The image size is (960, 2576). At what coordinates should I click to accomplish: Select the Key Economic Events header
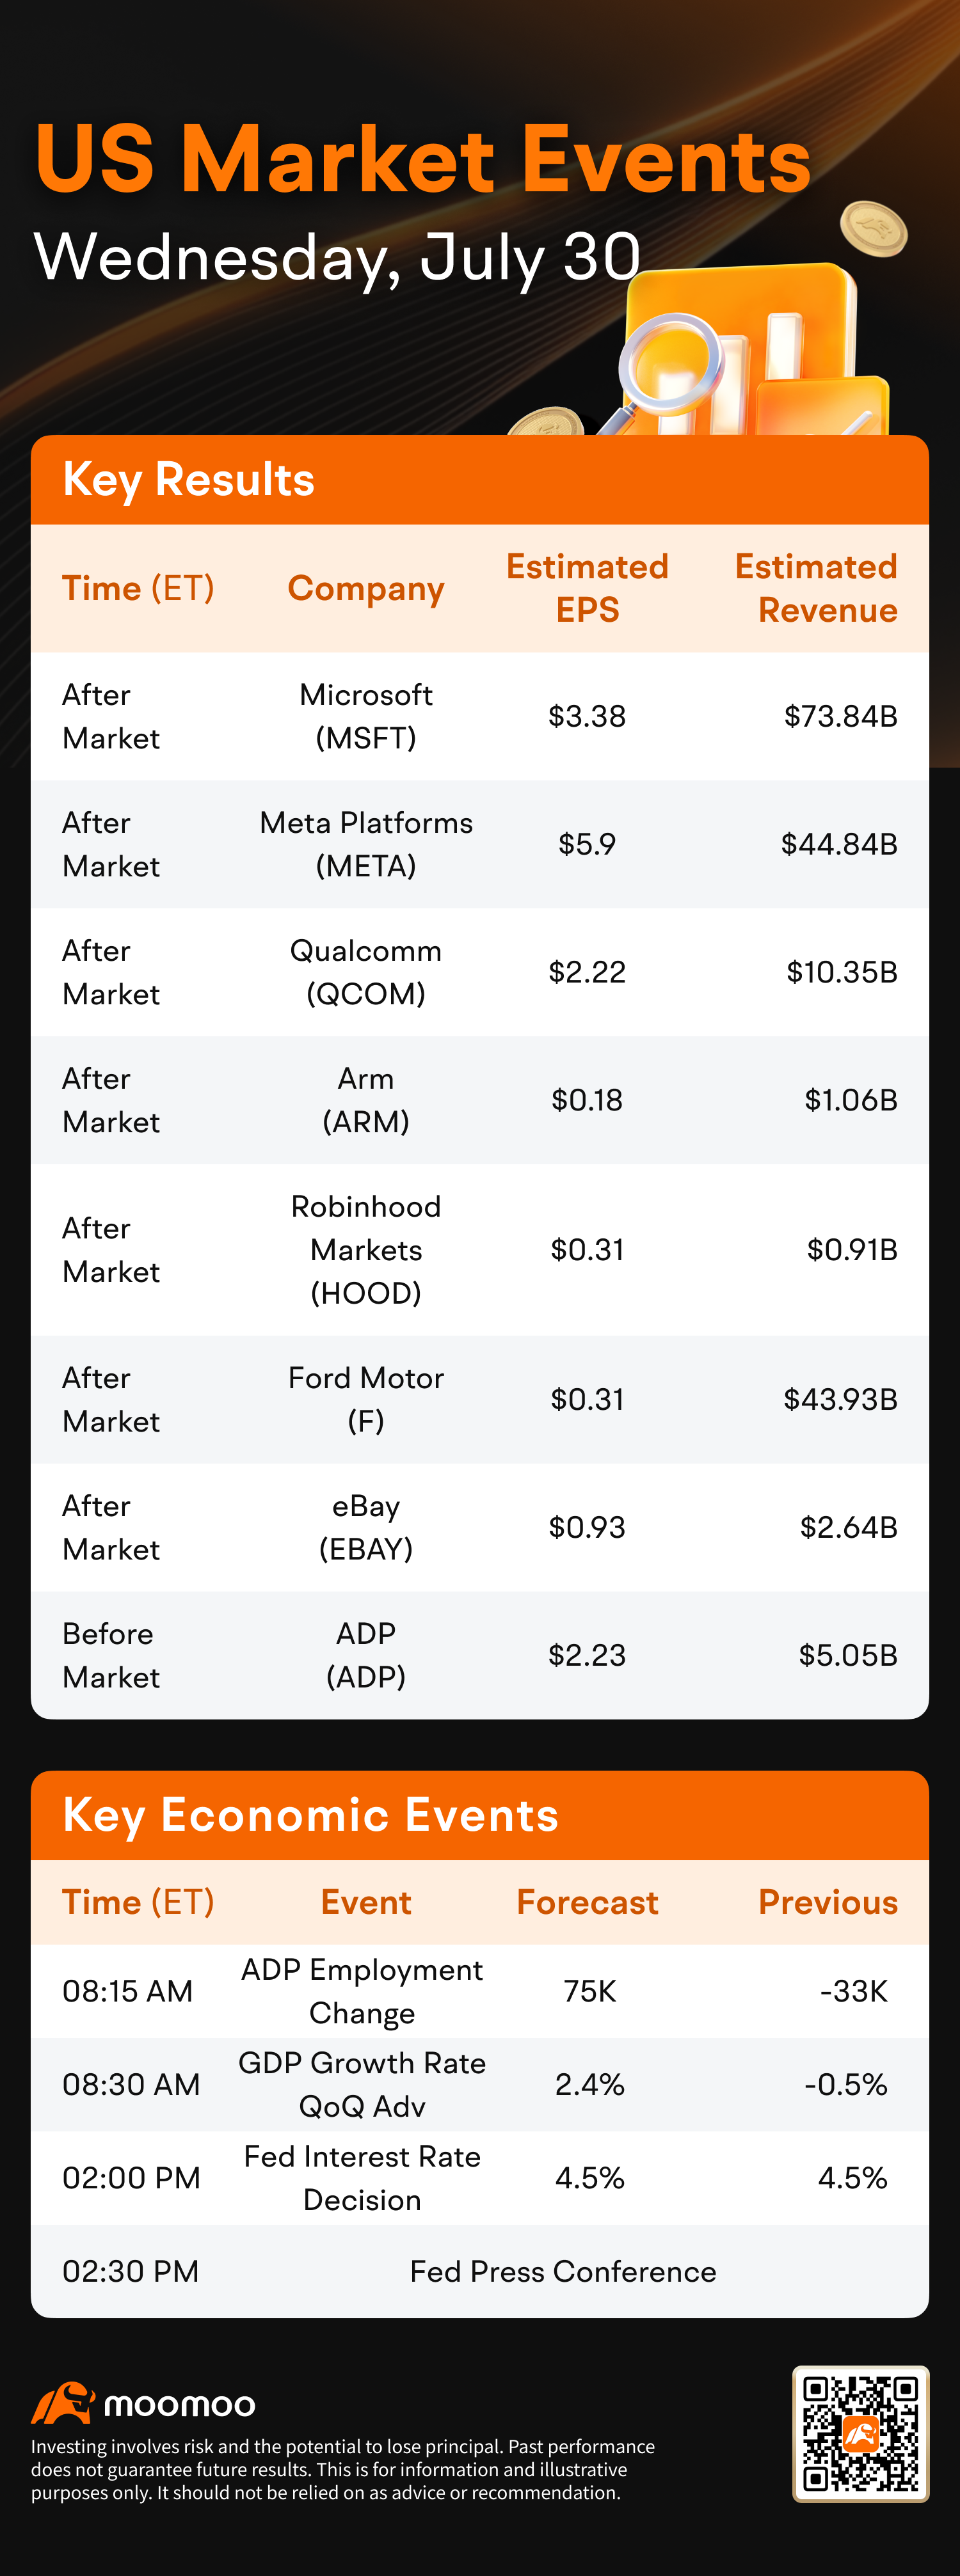480,1816
